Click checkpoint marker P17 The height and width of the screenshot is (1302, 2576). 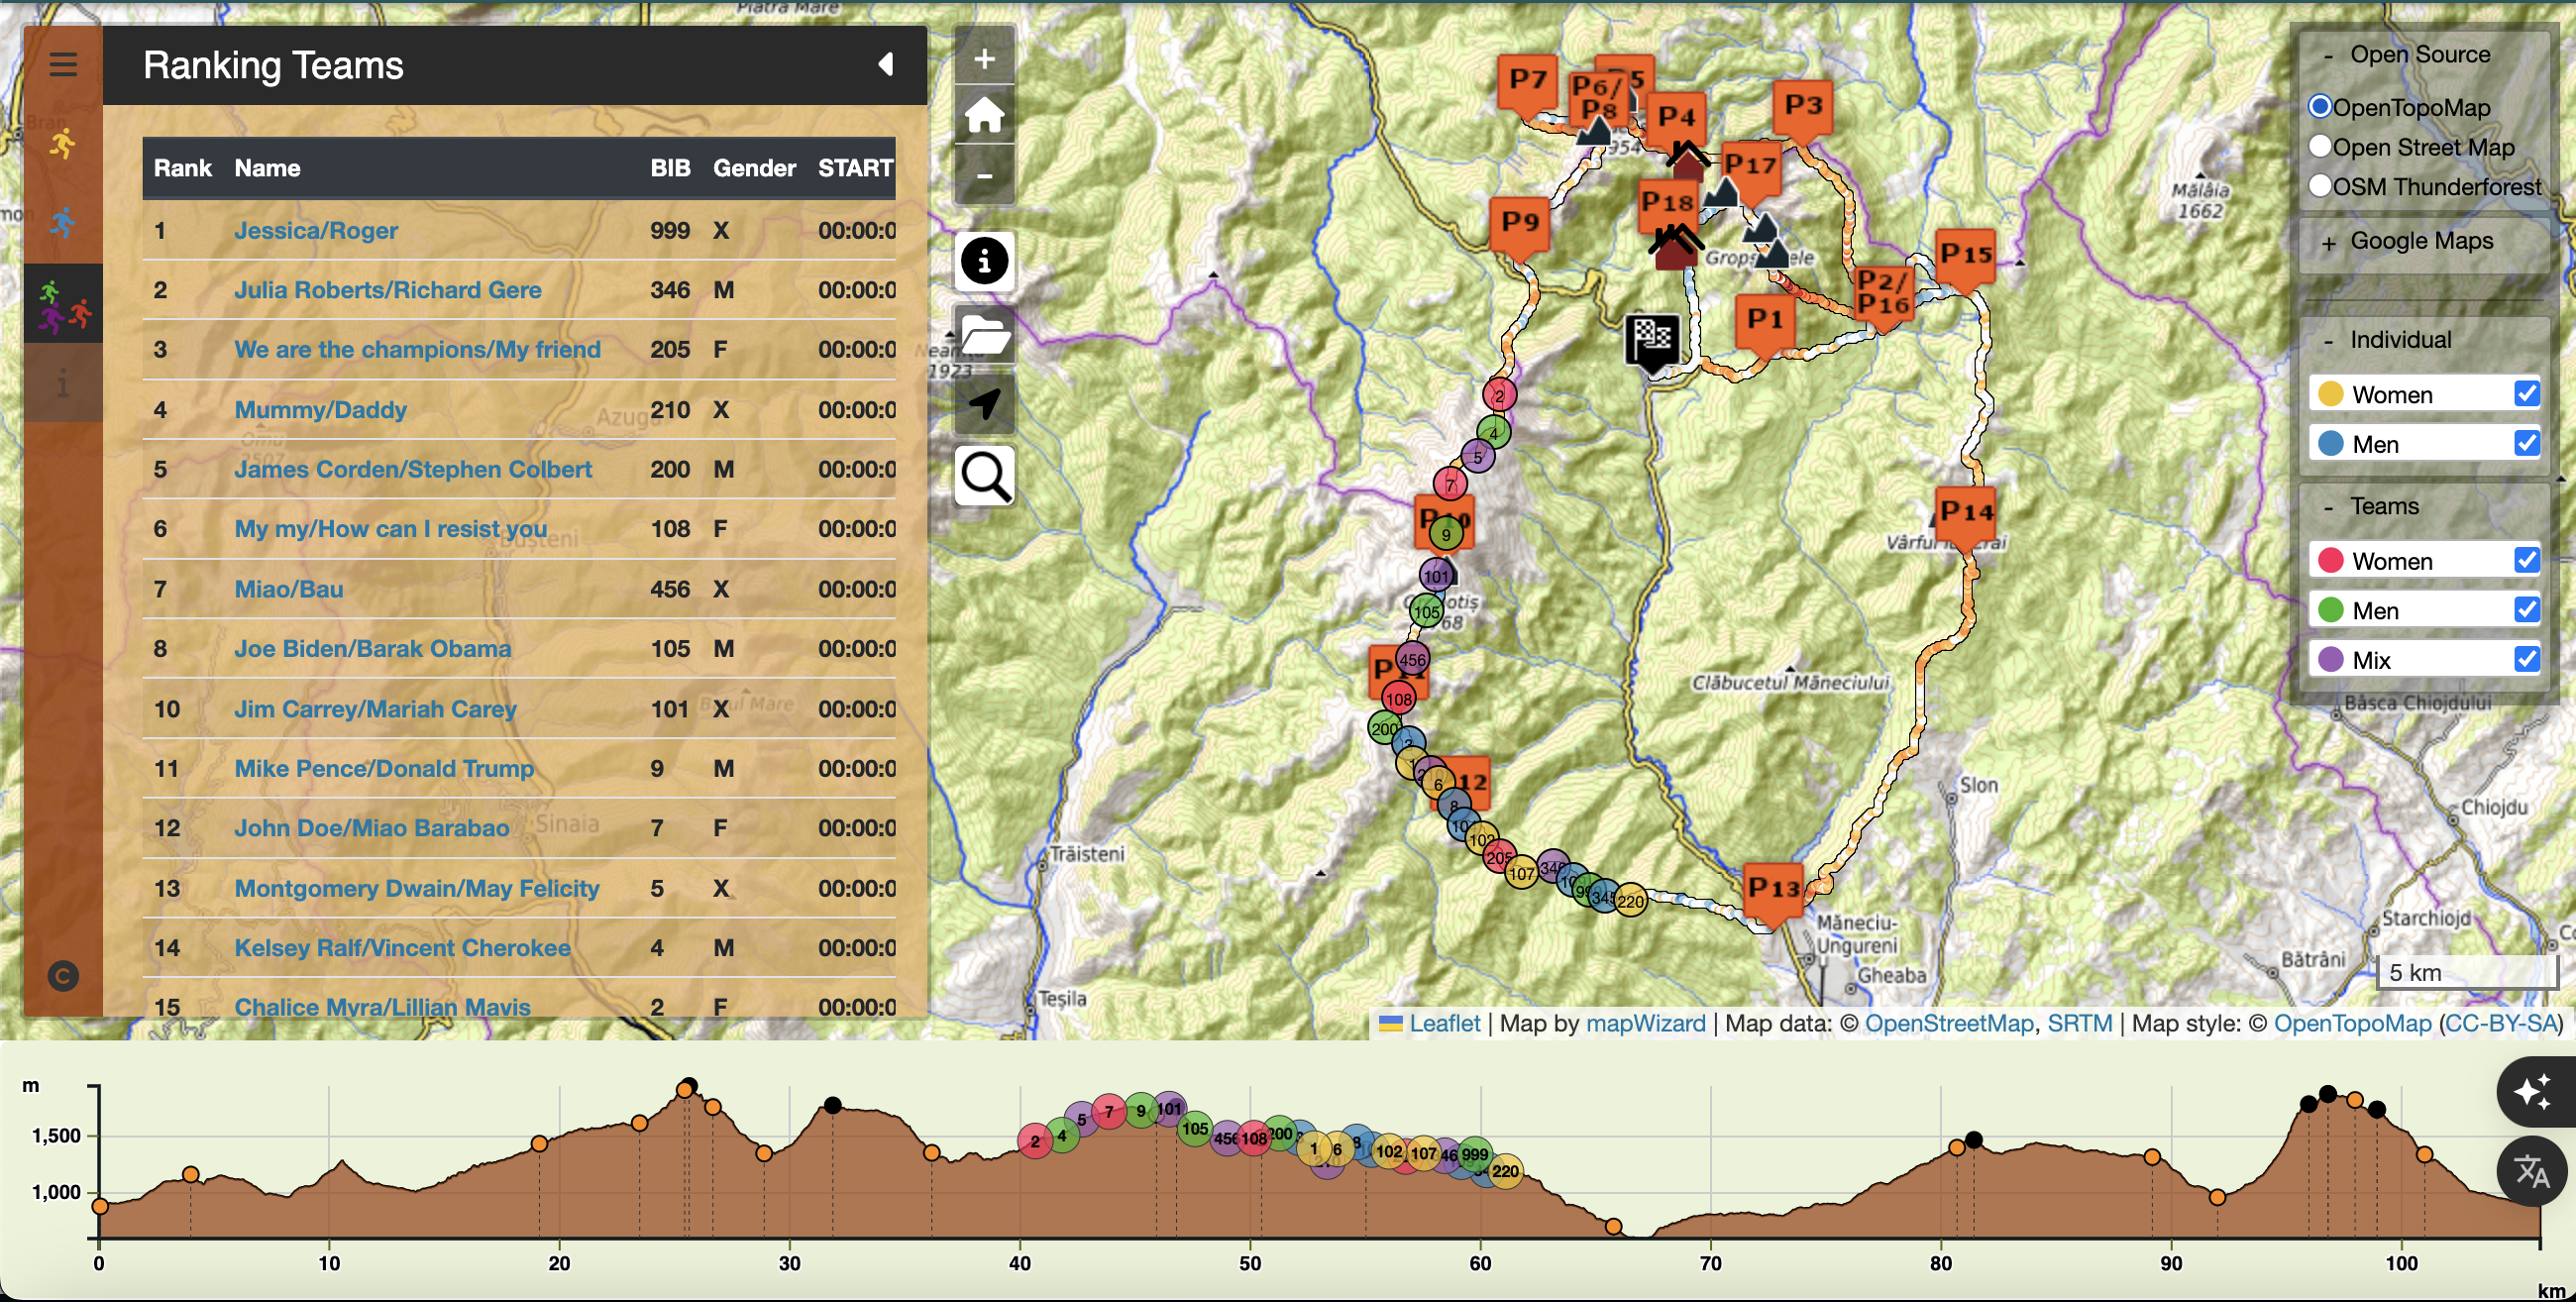pyautogui.click(x=1750, y=167)
